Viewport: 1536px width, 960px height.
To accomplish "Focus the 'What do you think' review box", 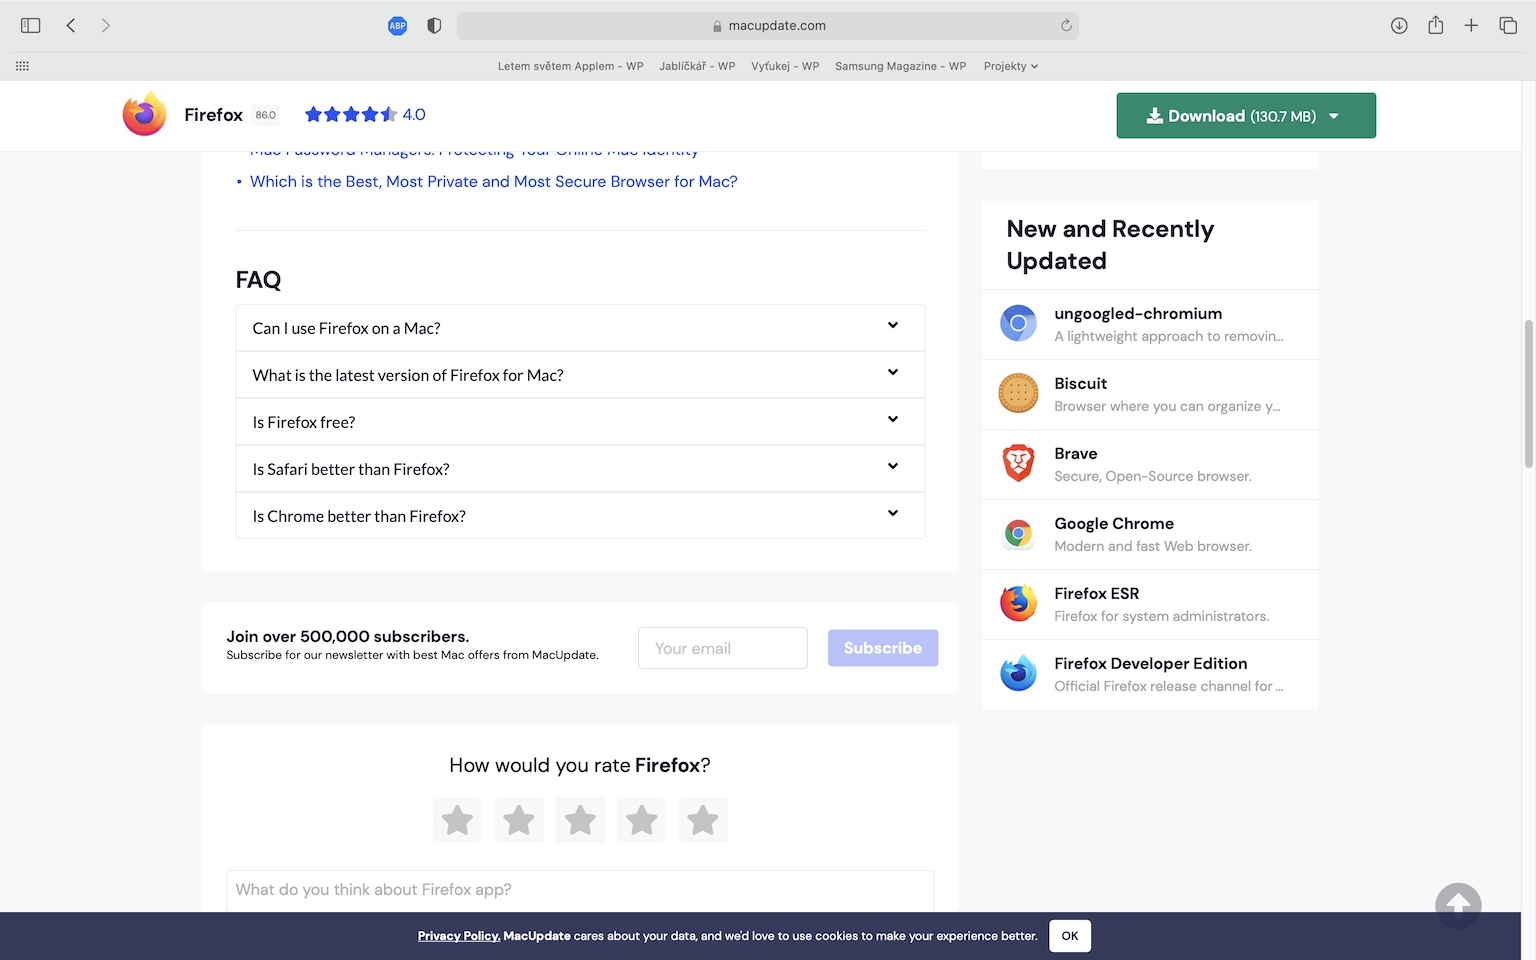I will [x=580, y=890].
